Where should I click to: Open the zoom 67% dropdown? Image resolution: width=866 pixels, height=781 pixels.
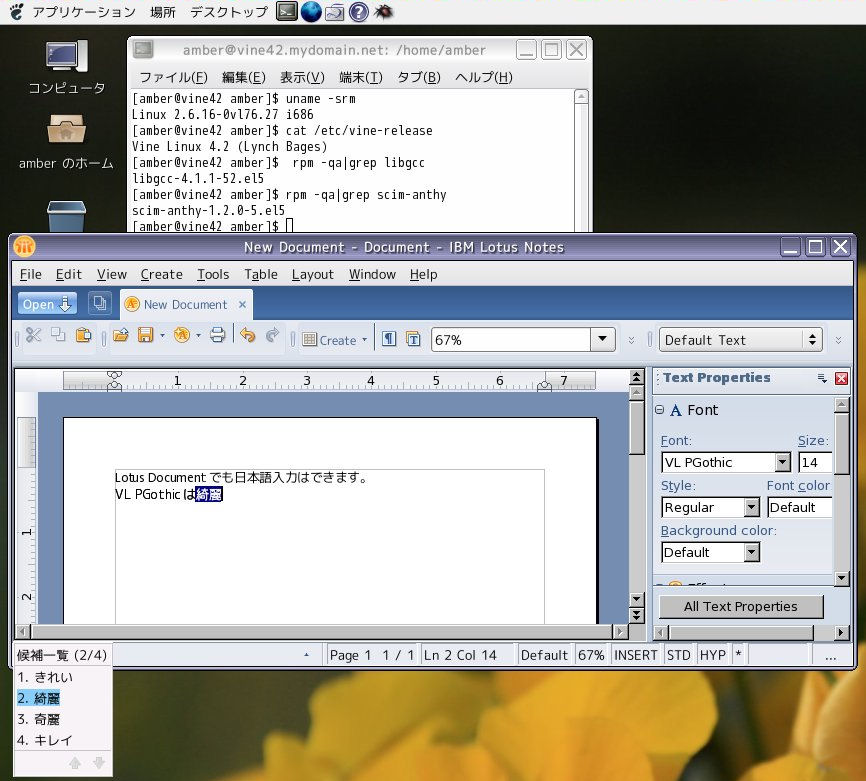[x=603, y=339]
